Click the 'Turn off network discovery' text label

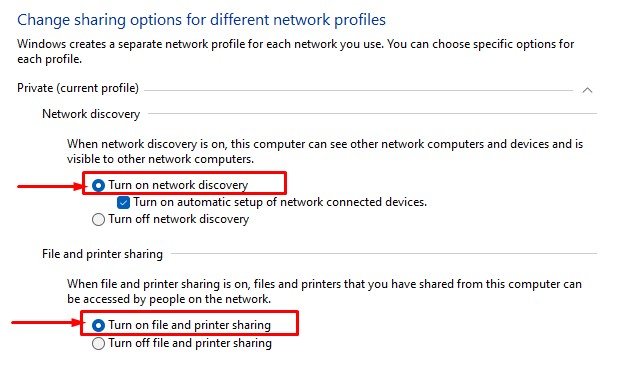tap(179, 219)
